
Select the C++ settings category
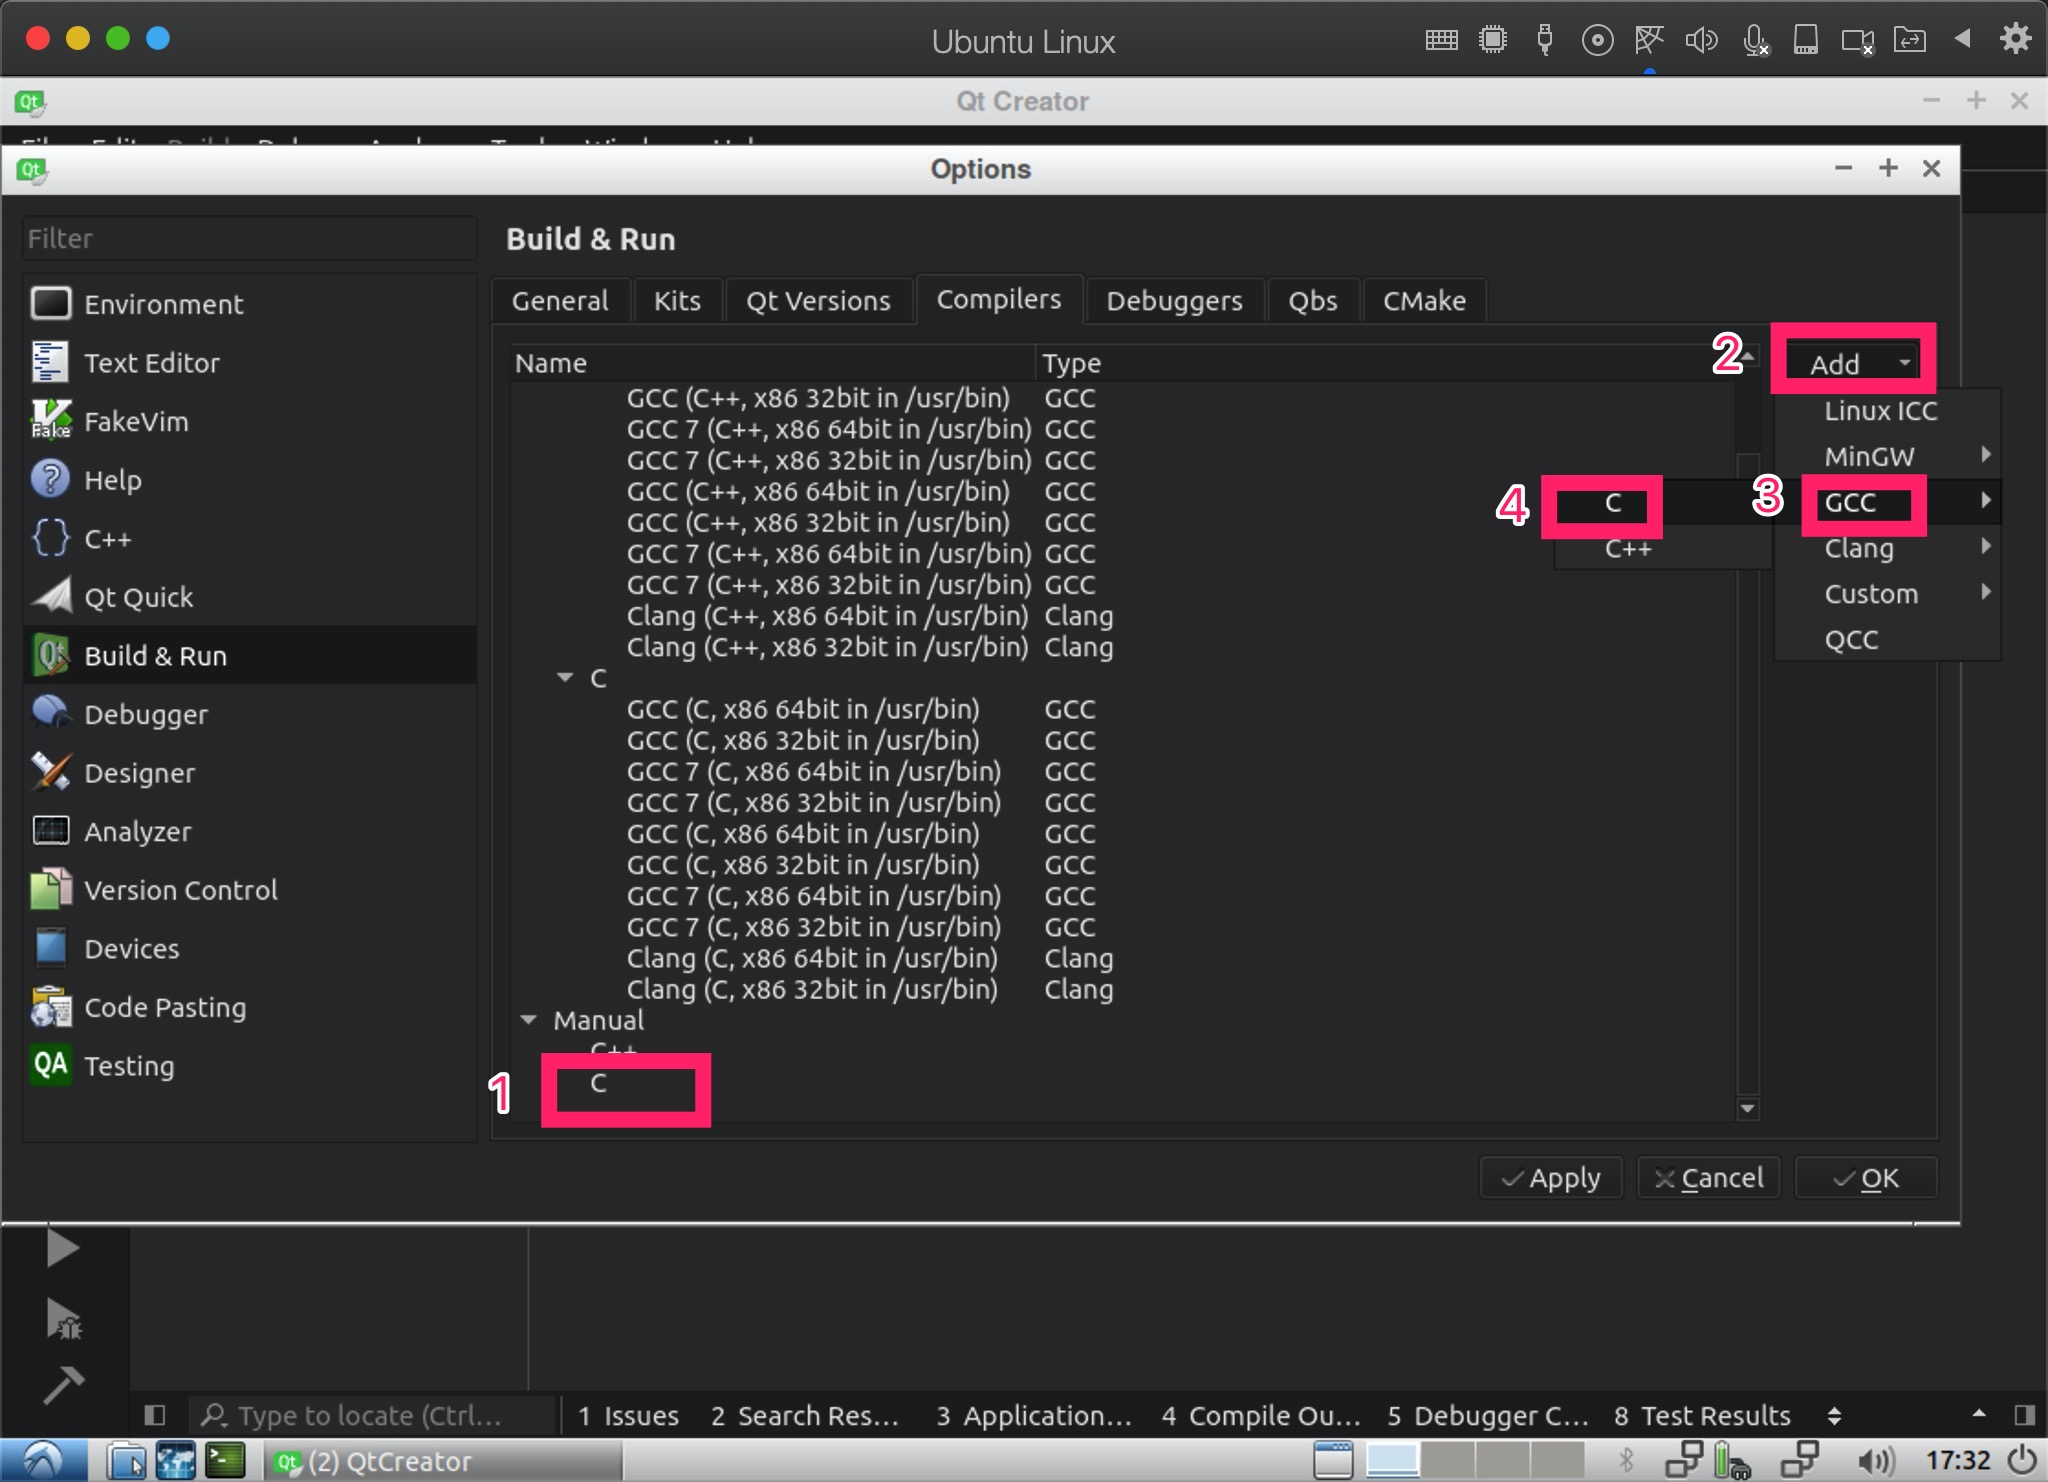(250, 538)
